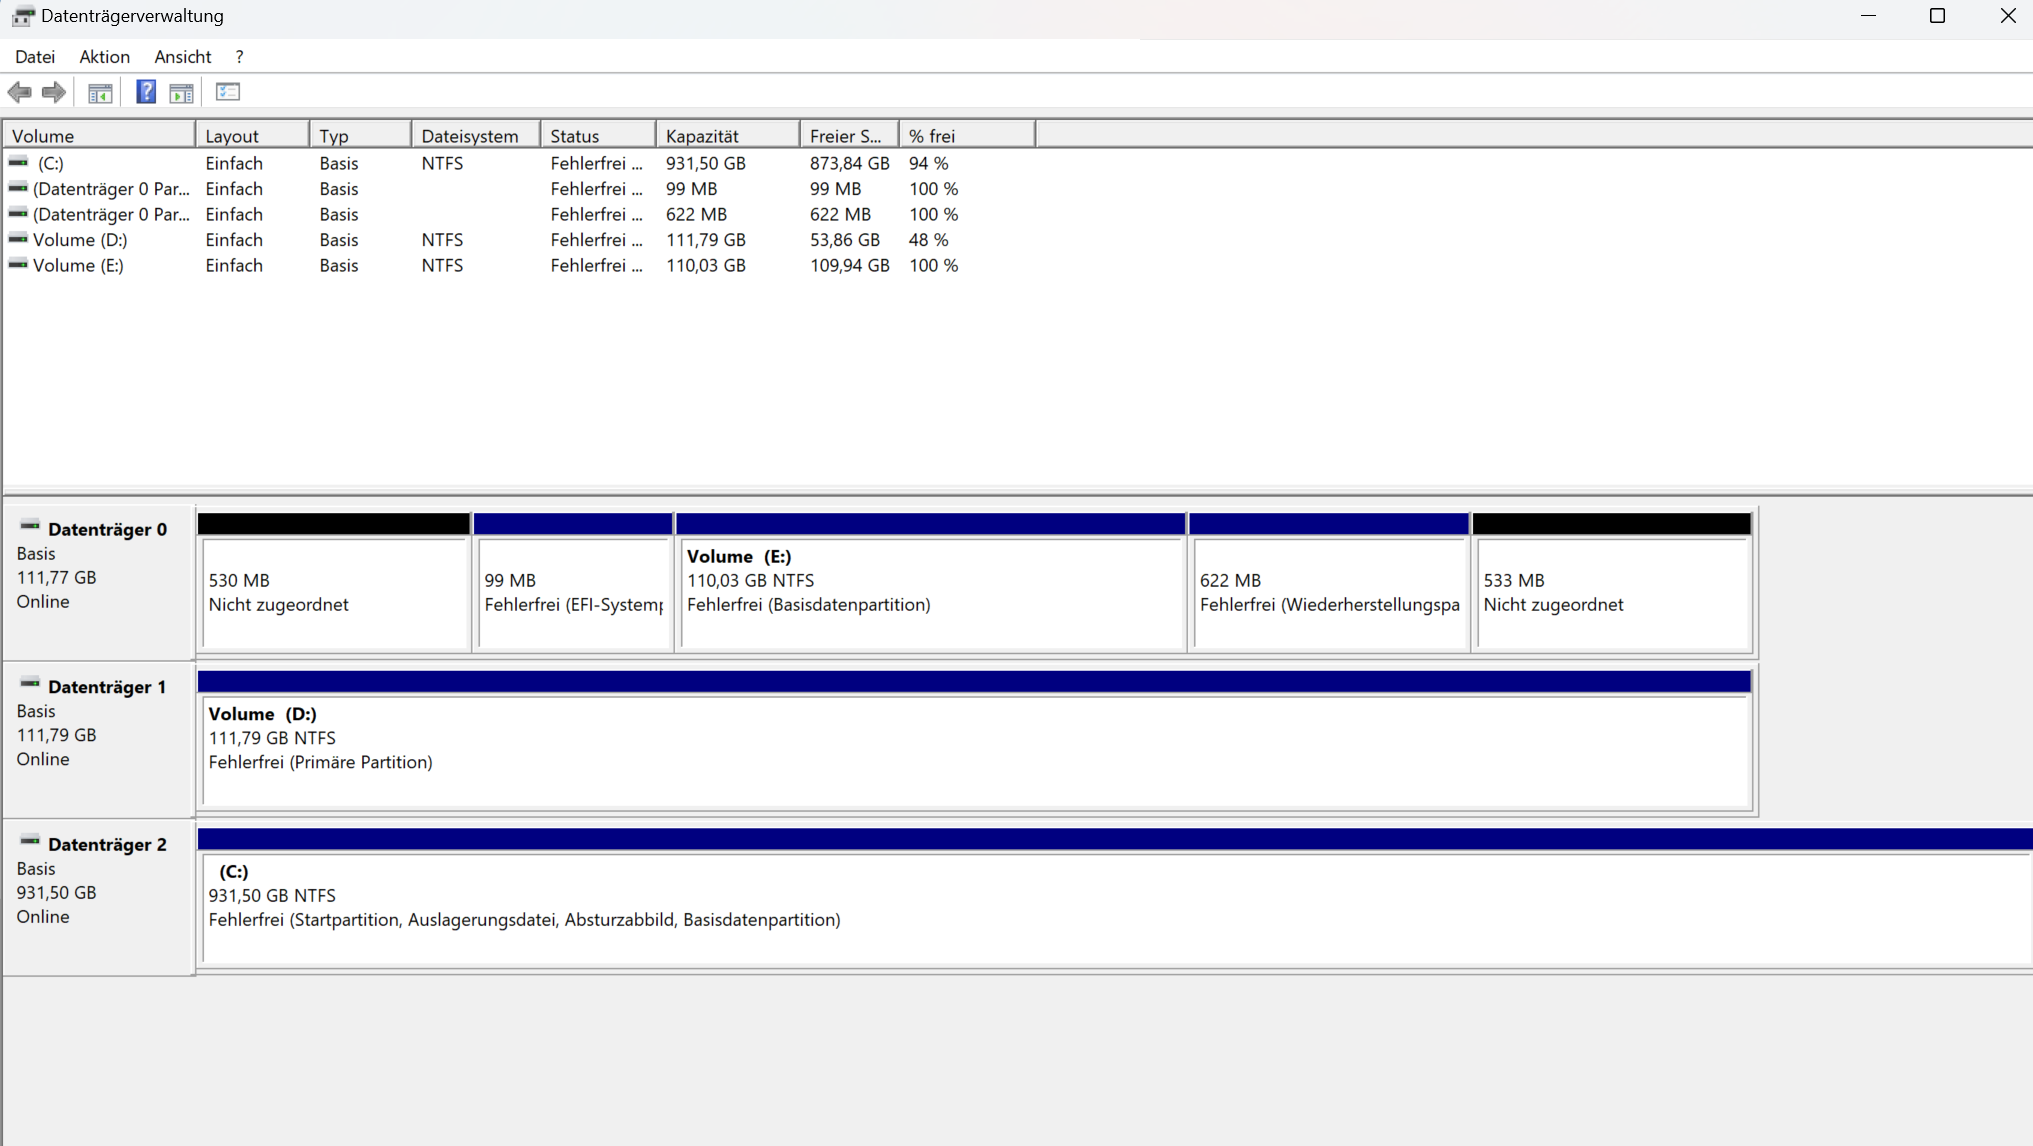Image resolution: width=2033 pixels, height=1146 pixels.
Task: Toggle the action pane toolbar icon
Action: [x=181, y=92]
